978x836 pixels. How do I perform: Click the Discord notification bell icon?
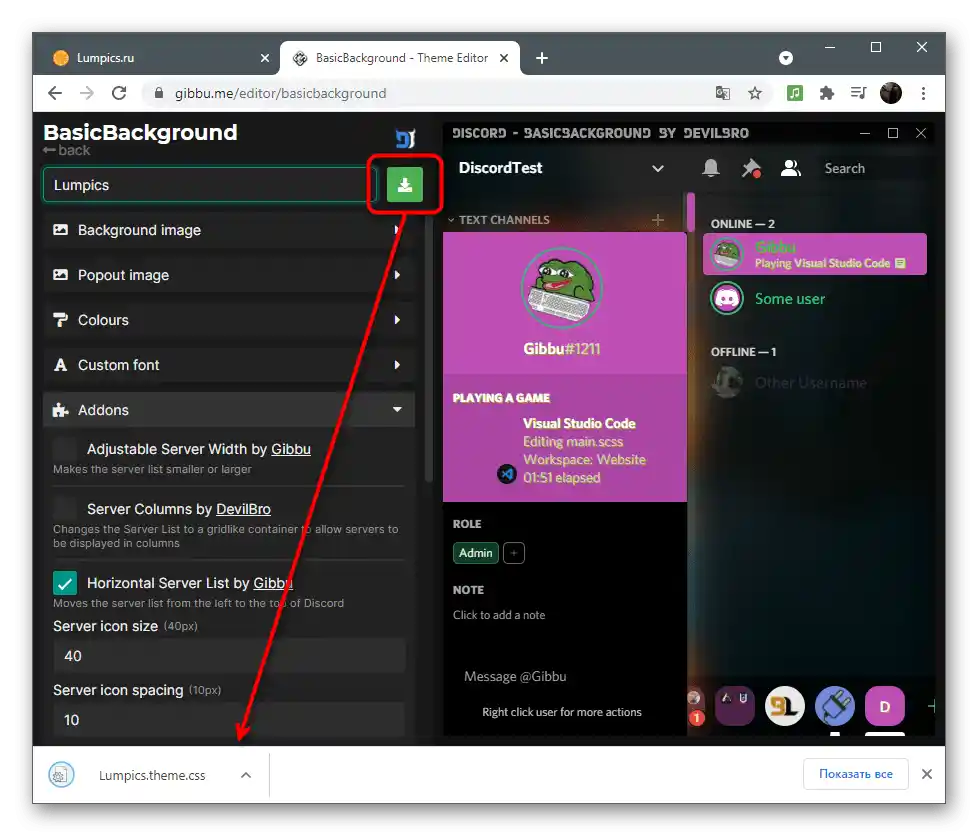[710, 168]
